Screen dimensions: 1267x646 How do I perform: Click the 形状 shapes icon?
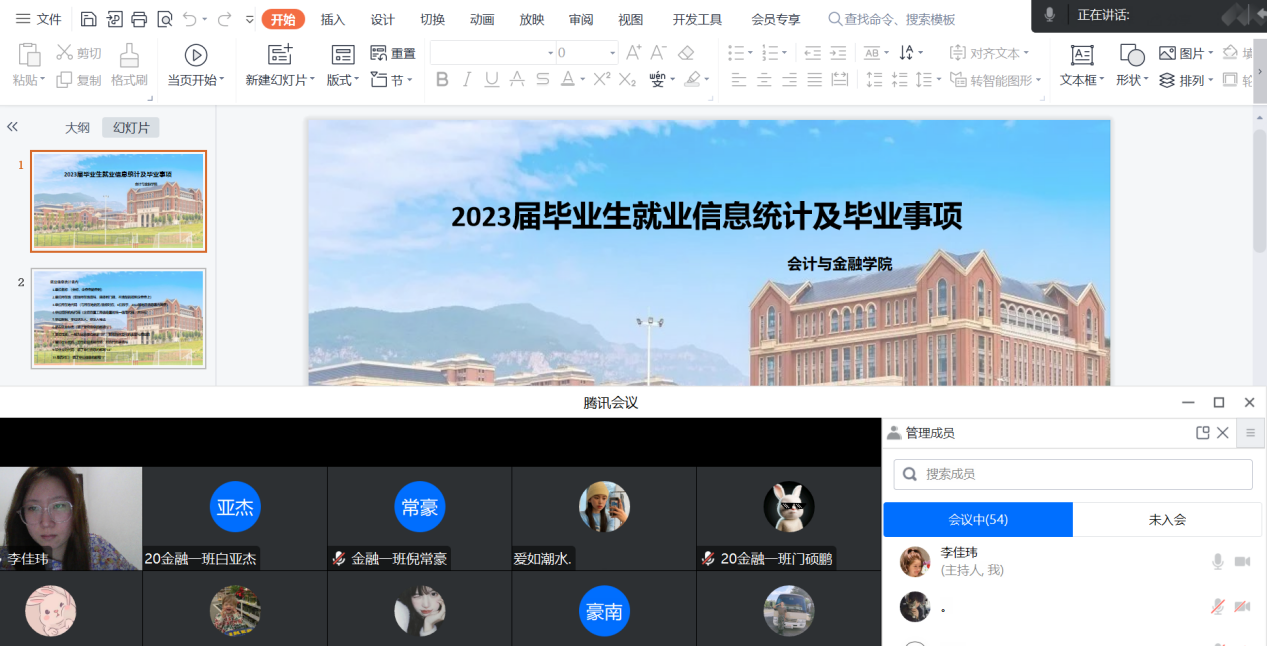coord(1132,56)
